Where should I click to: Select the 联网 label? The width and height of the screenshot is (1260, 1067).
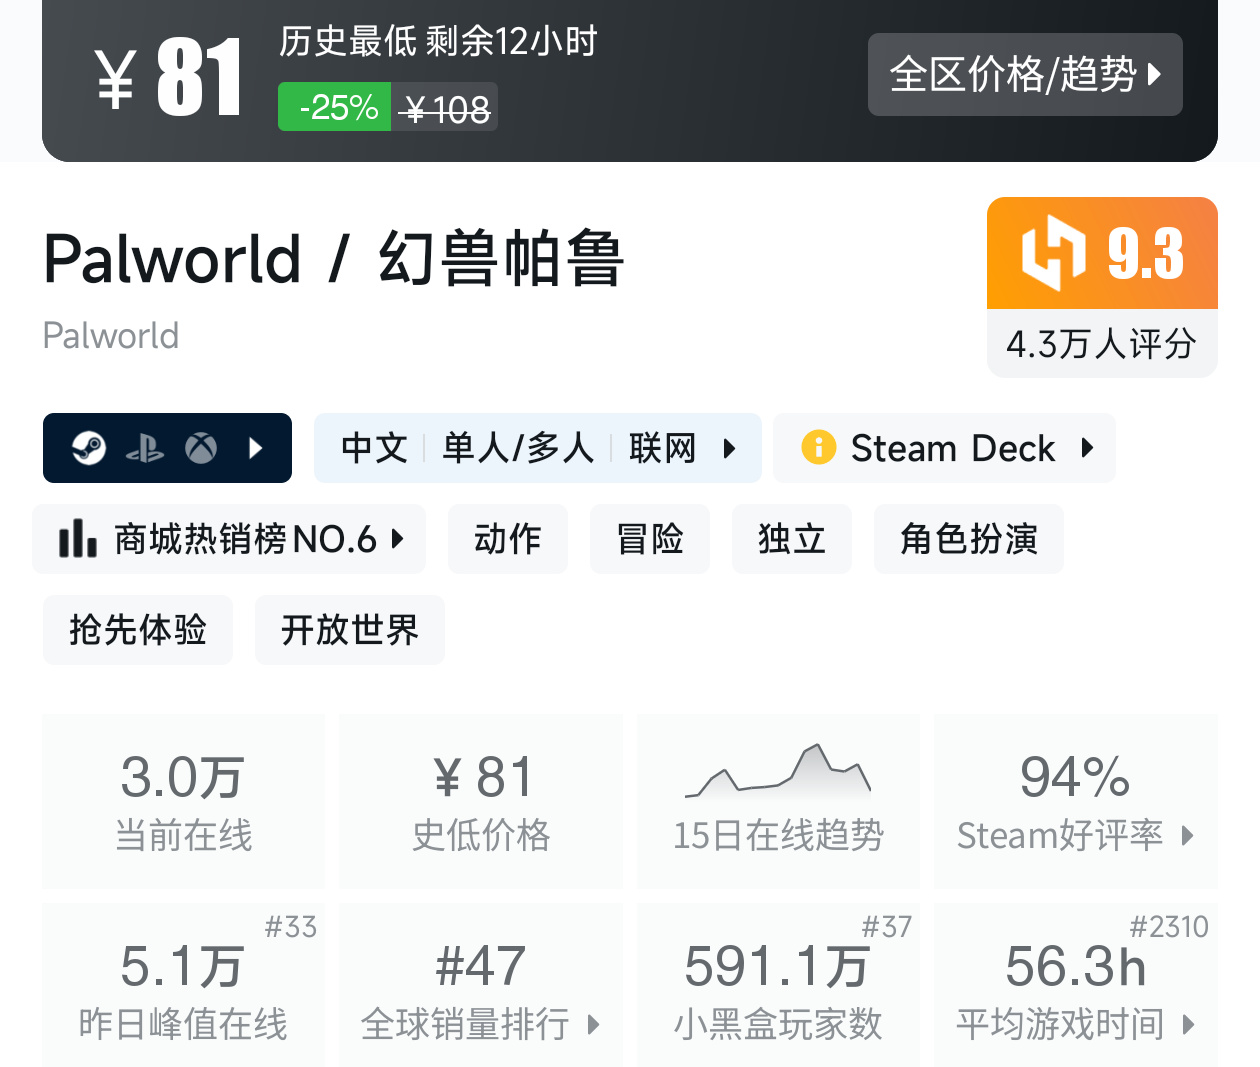tap(662, 448)
